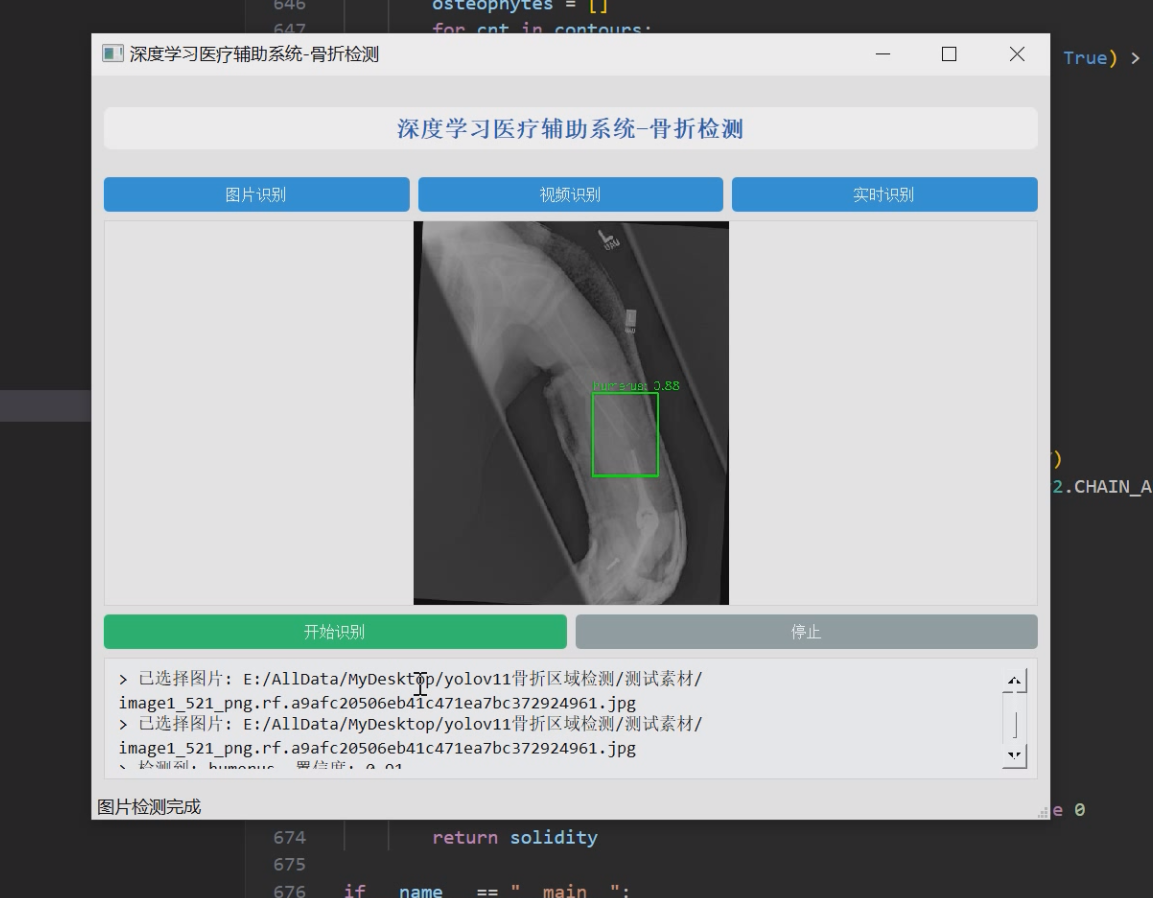Viewport: 1153px width, 898px height.
Task: Click the window title text in title bar
Action: [254, 54]
